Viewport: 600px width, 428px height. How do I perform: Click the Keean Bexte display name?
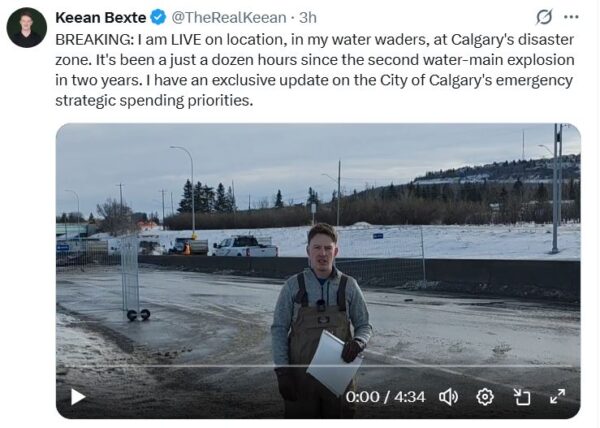coord(101,17)
